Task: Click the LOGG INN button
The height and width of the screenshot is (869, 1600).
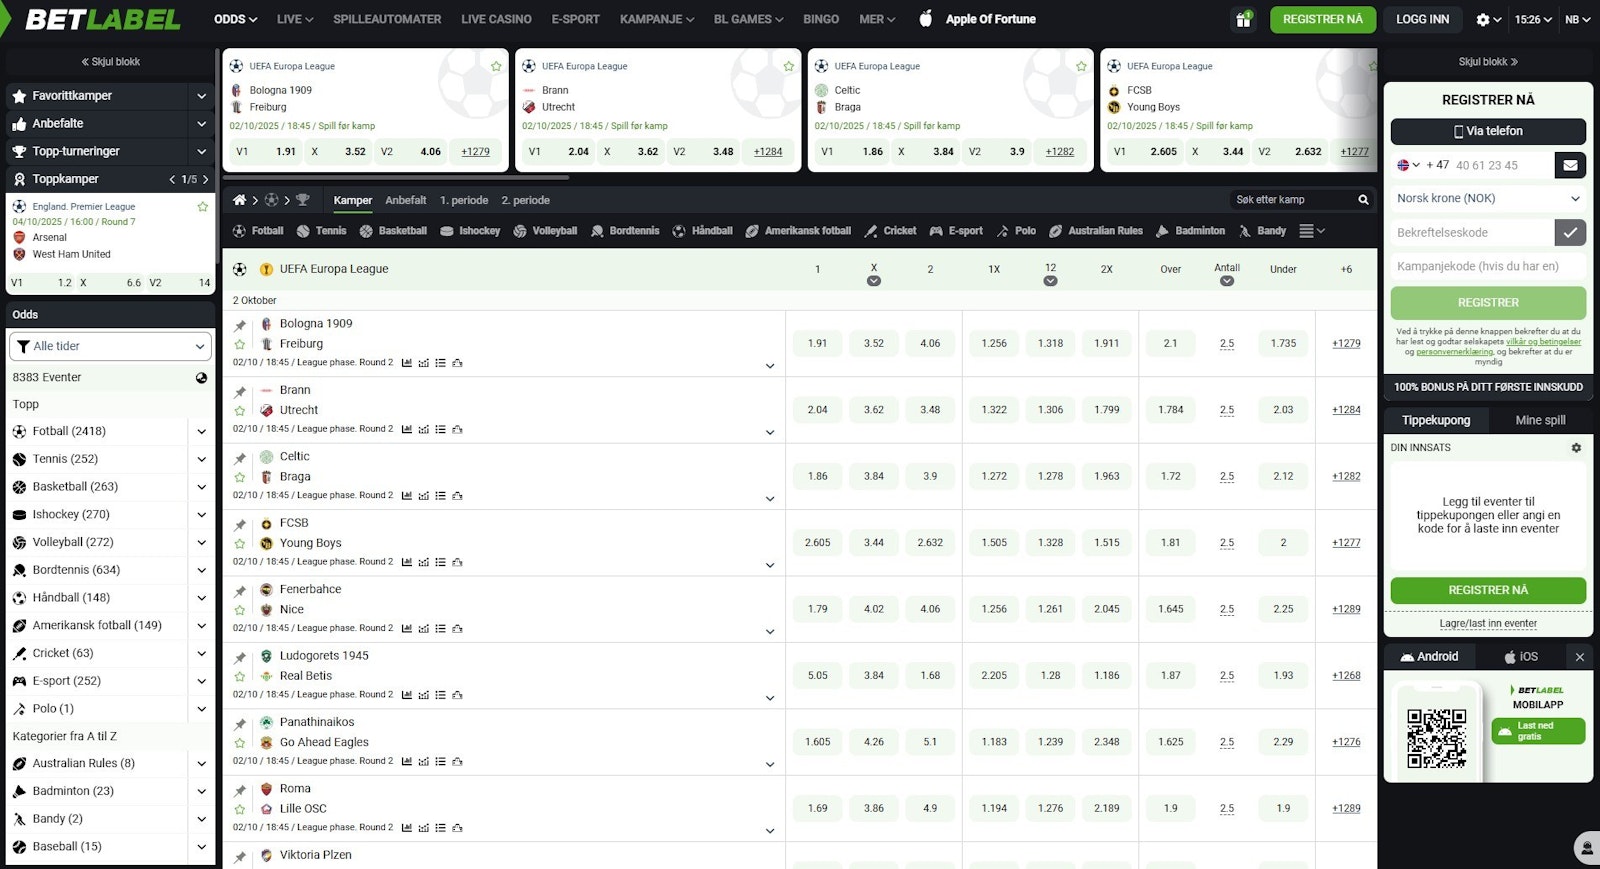Action: [1422, 19]
